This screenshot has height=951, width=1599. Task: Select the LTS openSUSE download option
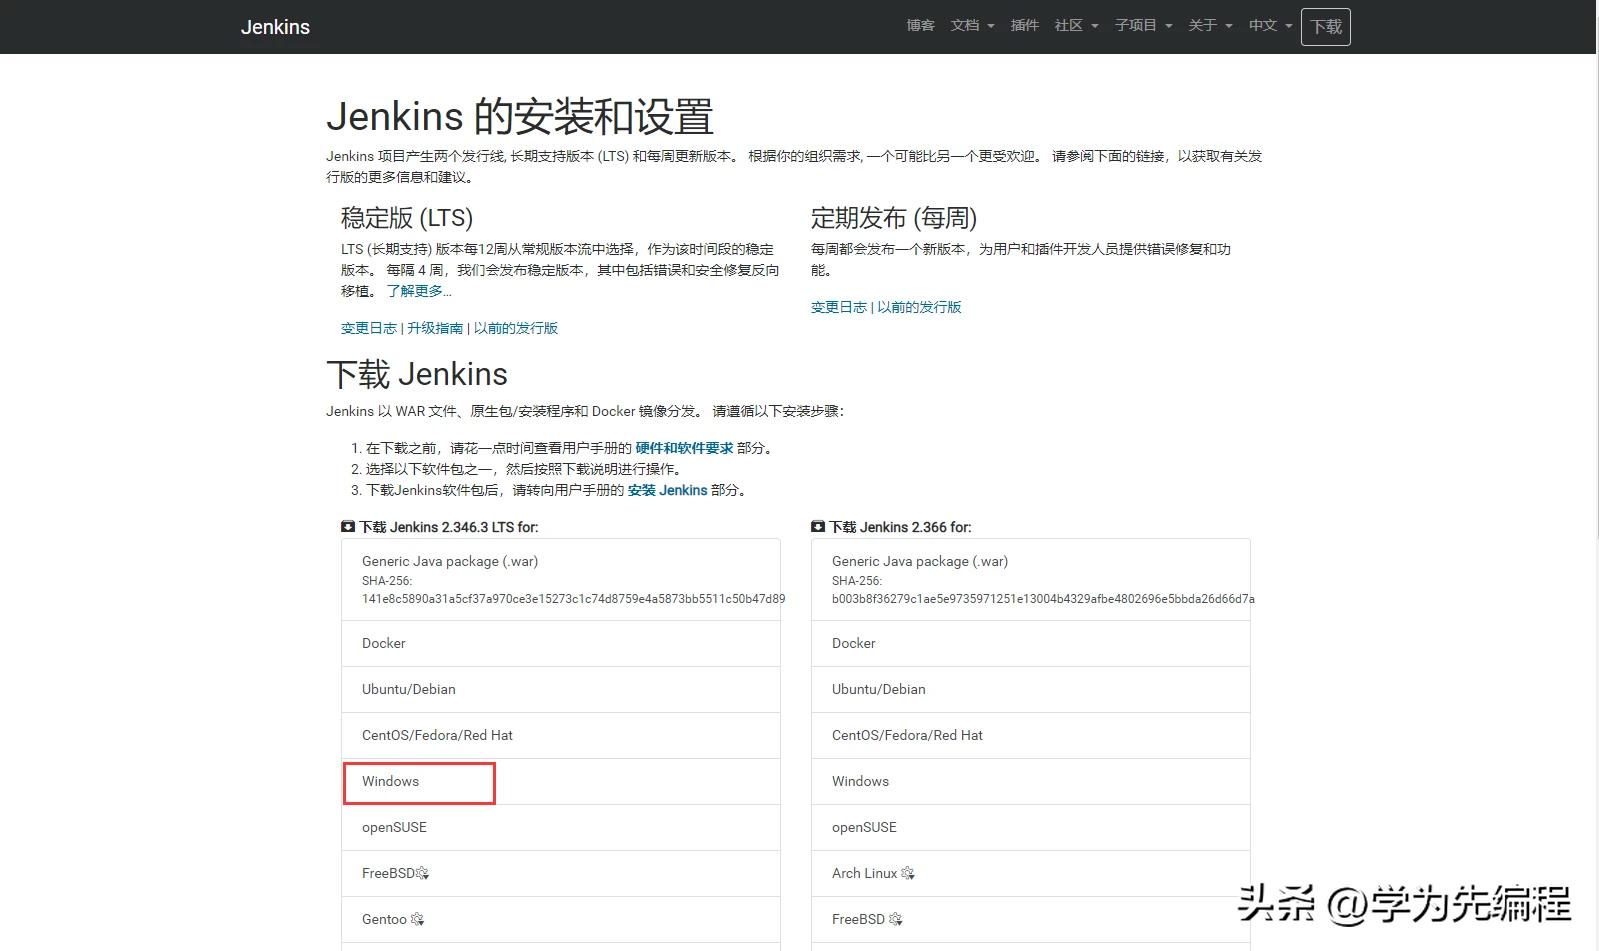pyautogui.click(x=560, y=827)
